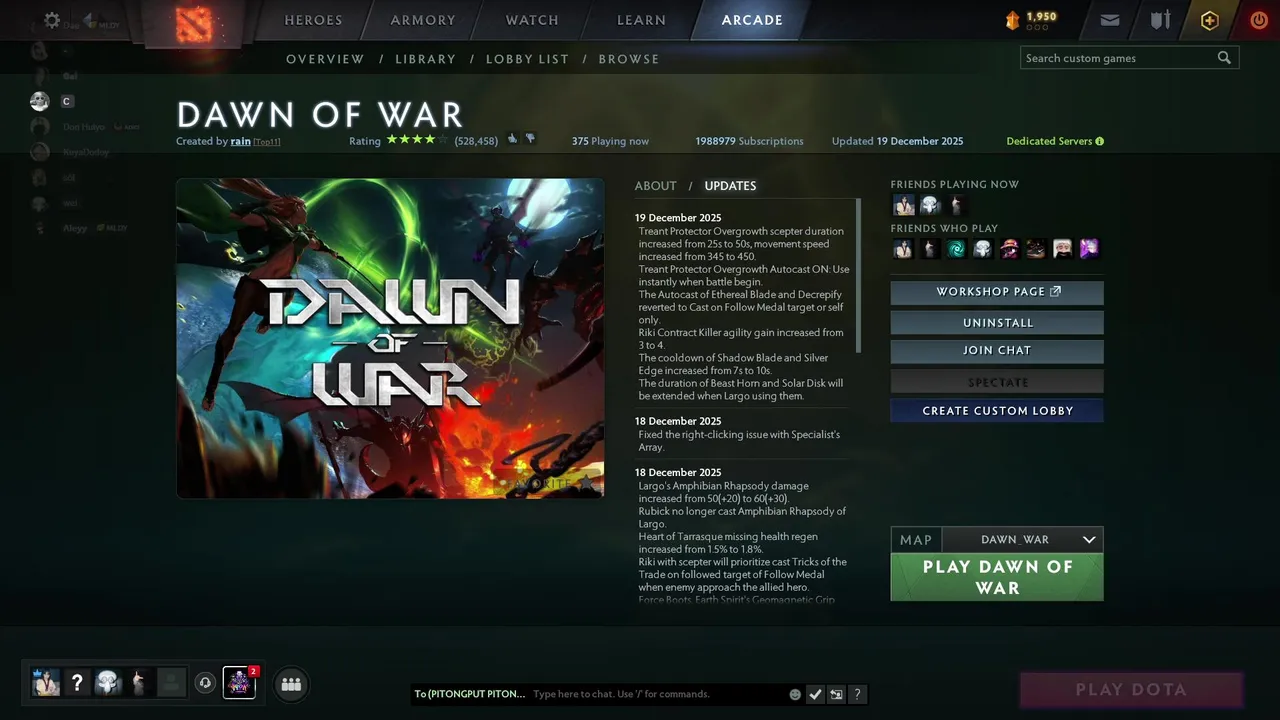Click the 19 December 2025 update heading
The width and height of the screenshot is (1280, 720).
678,218
